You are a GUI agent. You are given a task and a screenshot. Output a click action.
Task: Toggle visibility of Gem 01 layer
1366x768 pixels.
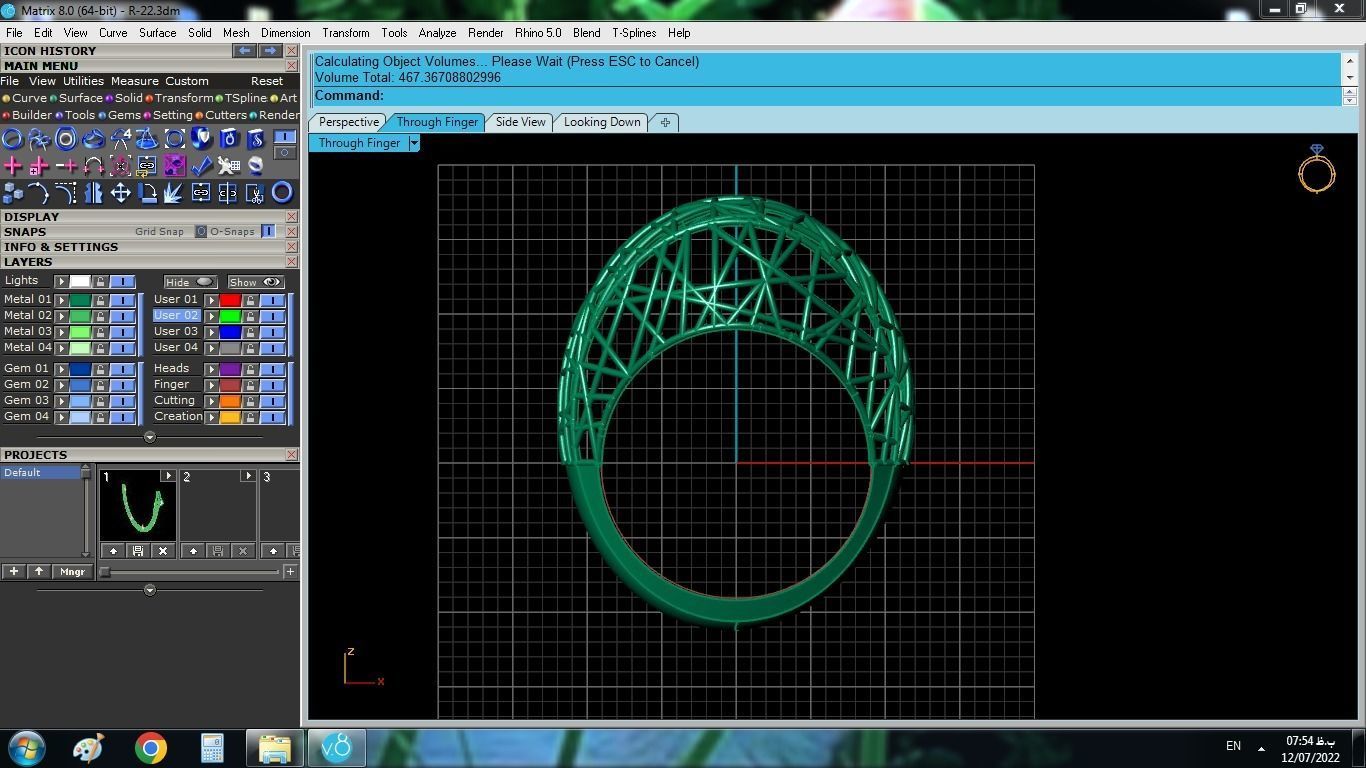point(122,368)
